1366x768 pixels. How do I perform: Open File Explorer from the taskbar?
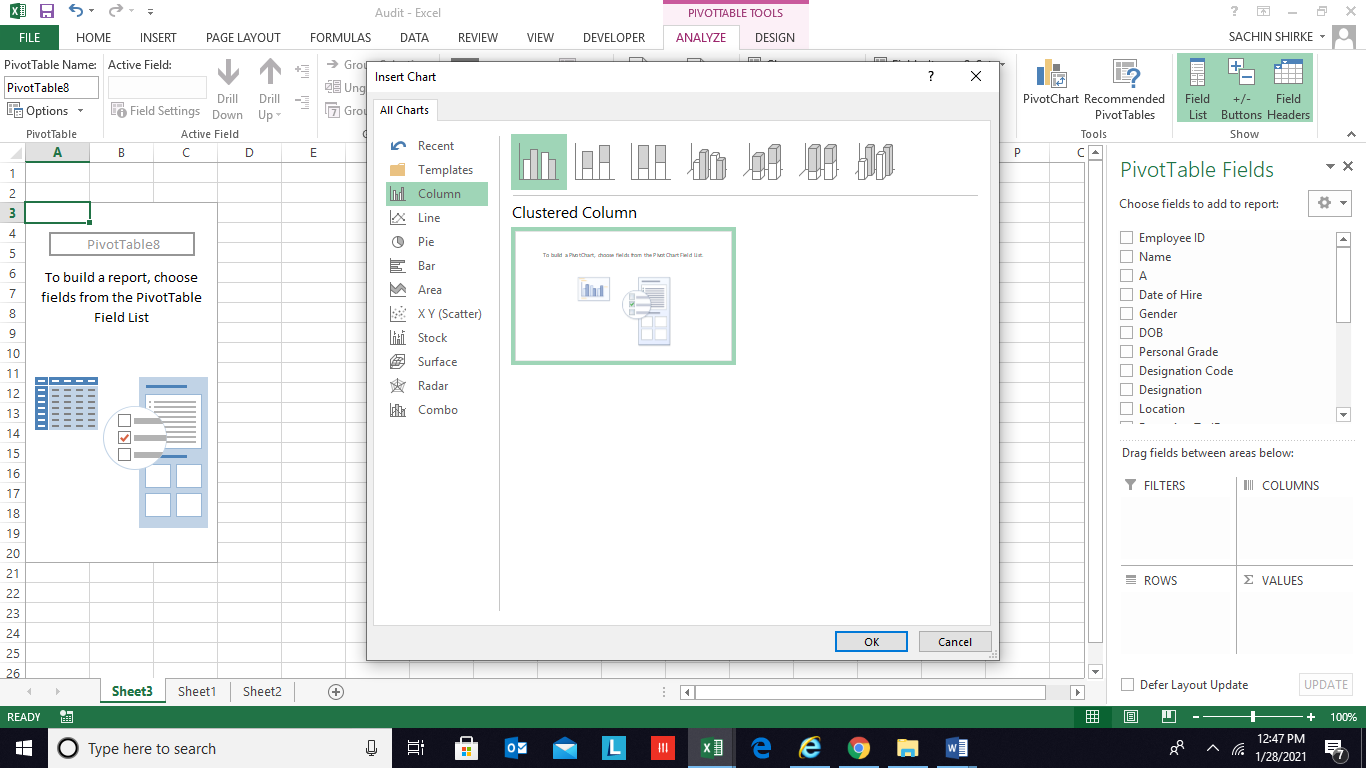pyautogui.click(x=907, y=748)
